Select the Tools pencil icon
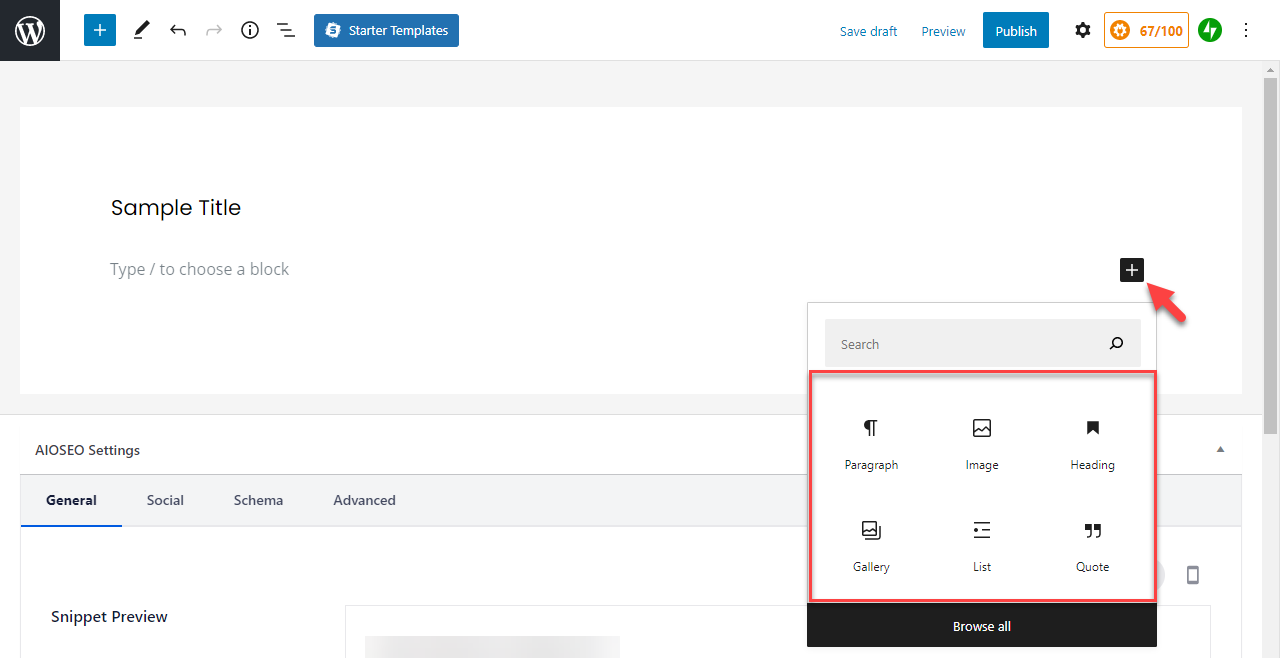 pyautogui.click(x=141, y=30)
